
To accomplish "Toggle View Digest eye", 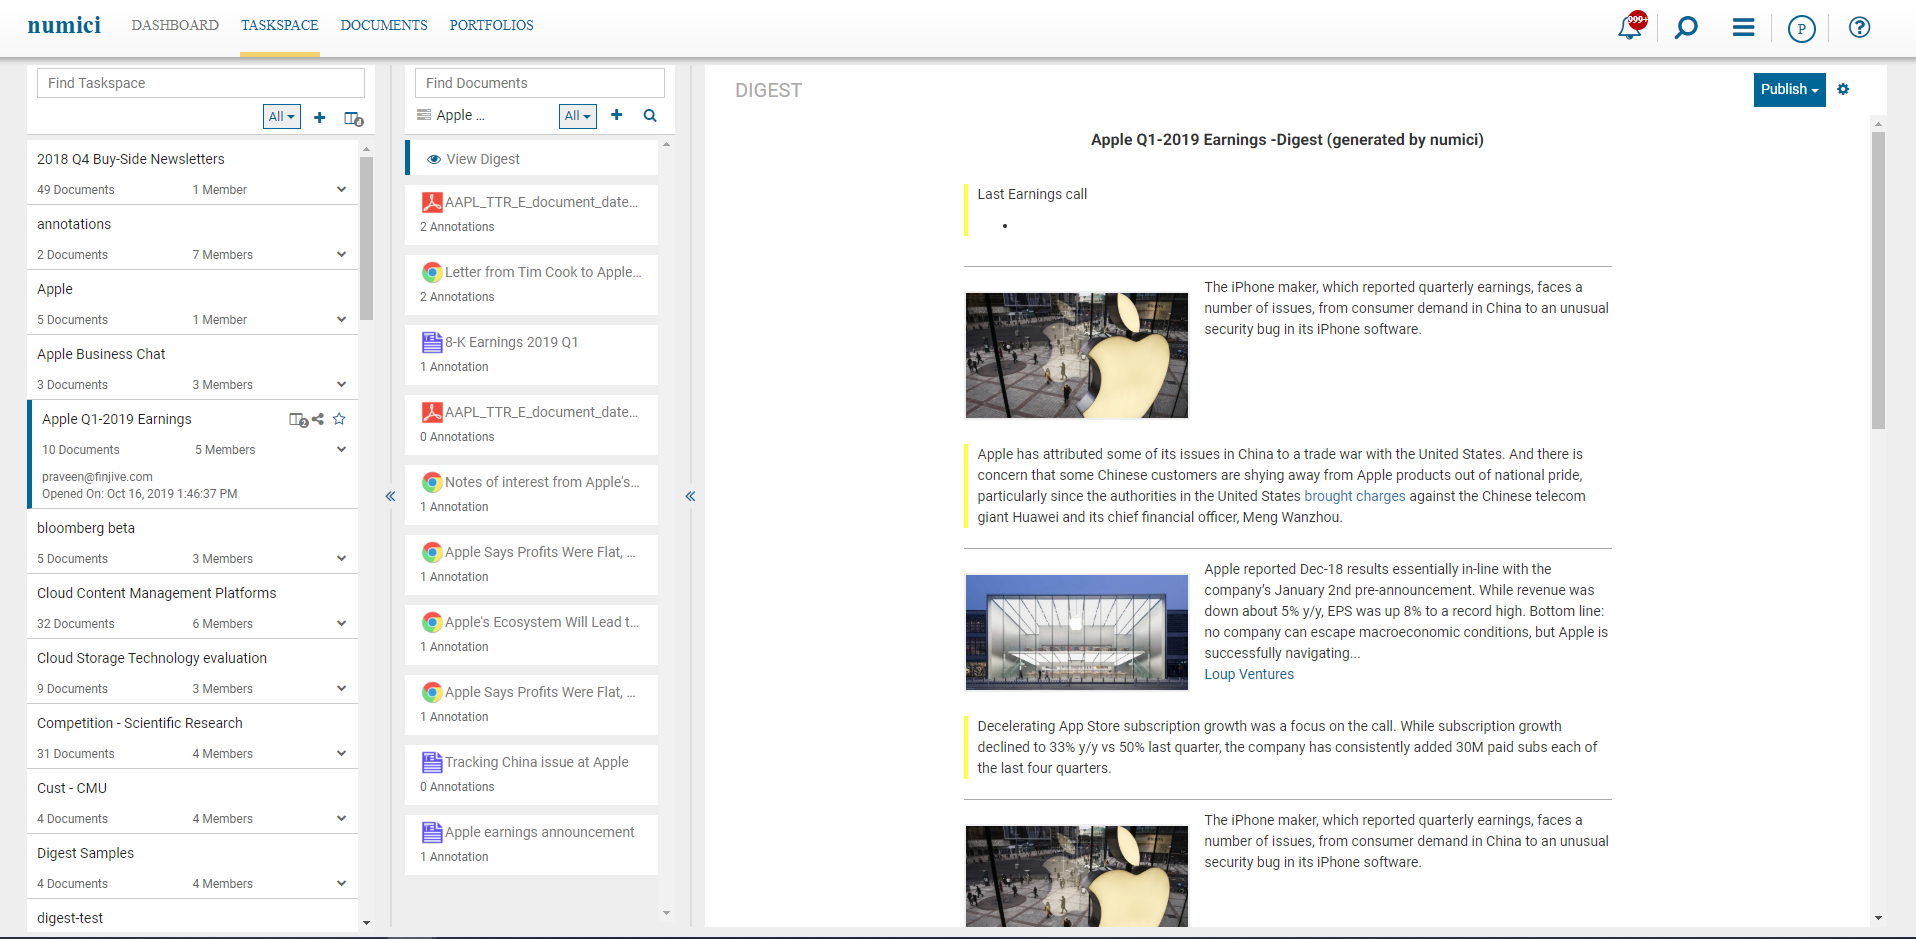I will click(434, 159).
